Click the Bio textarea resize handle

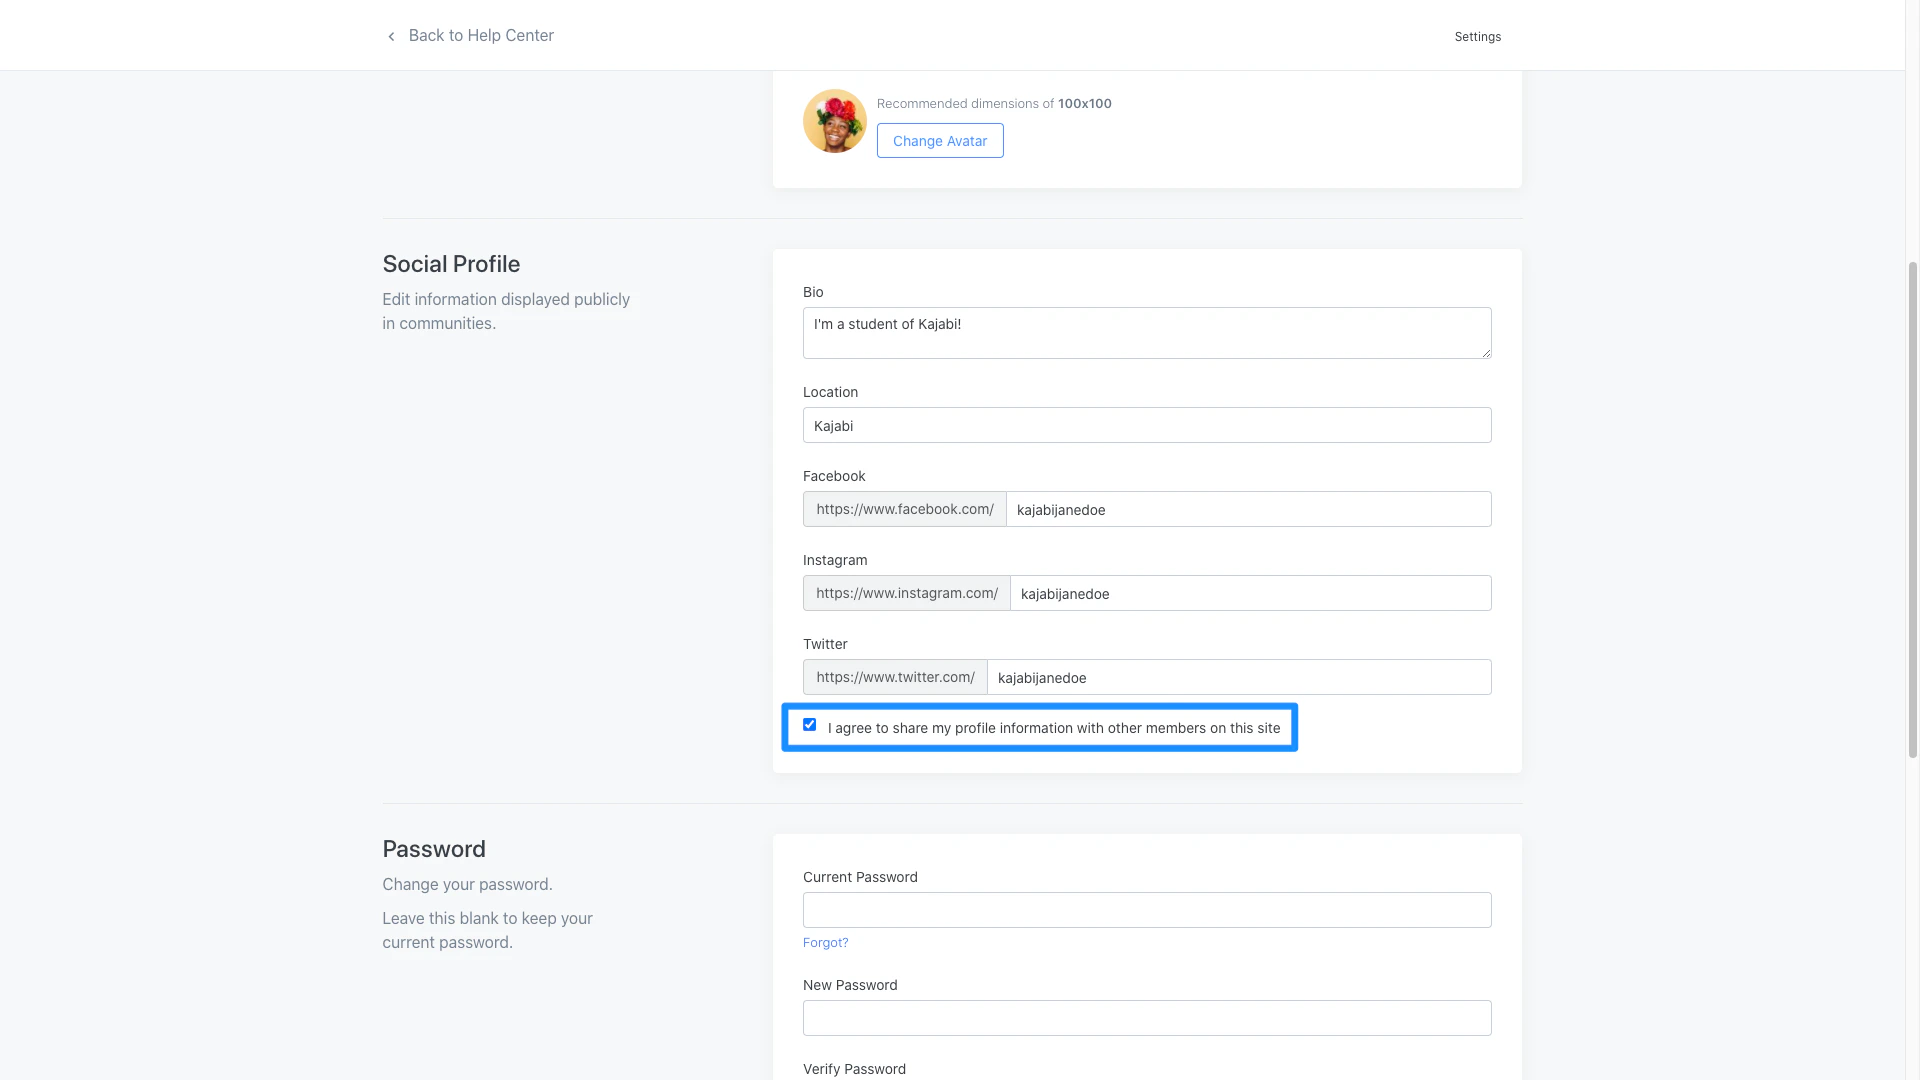1486,353
